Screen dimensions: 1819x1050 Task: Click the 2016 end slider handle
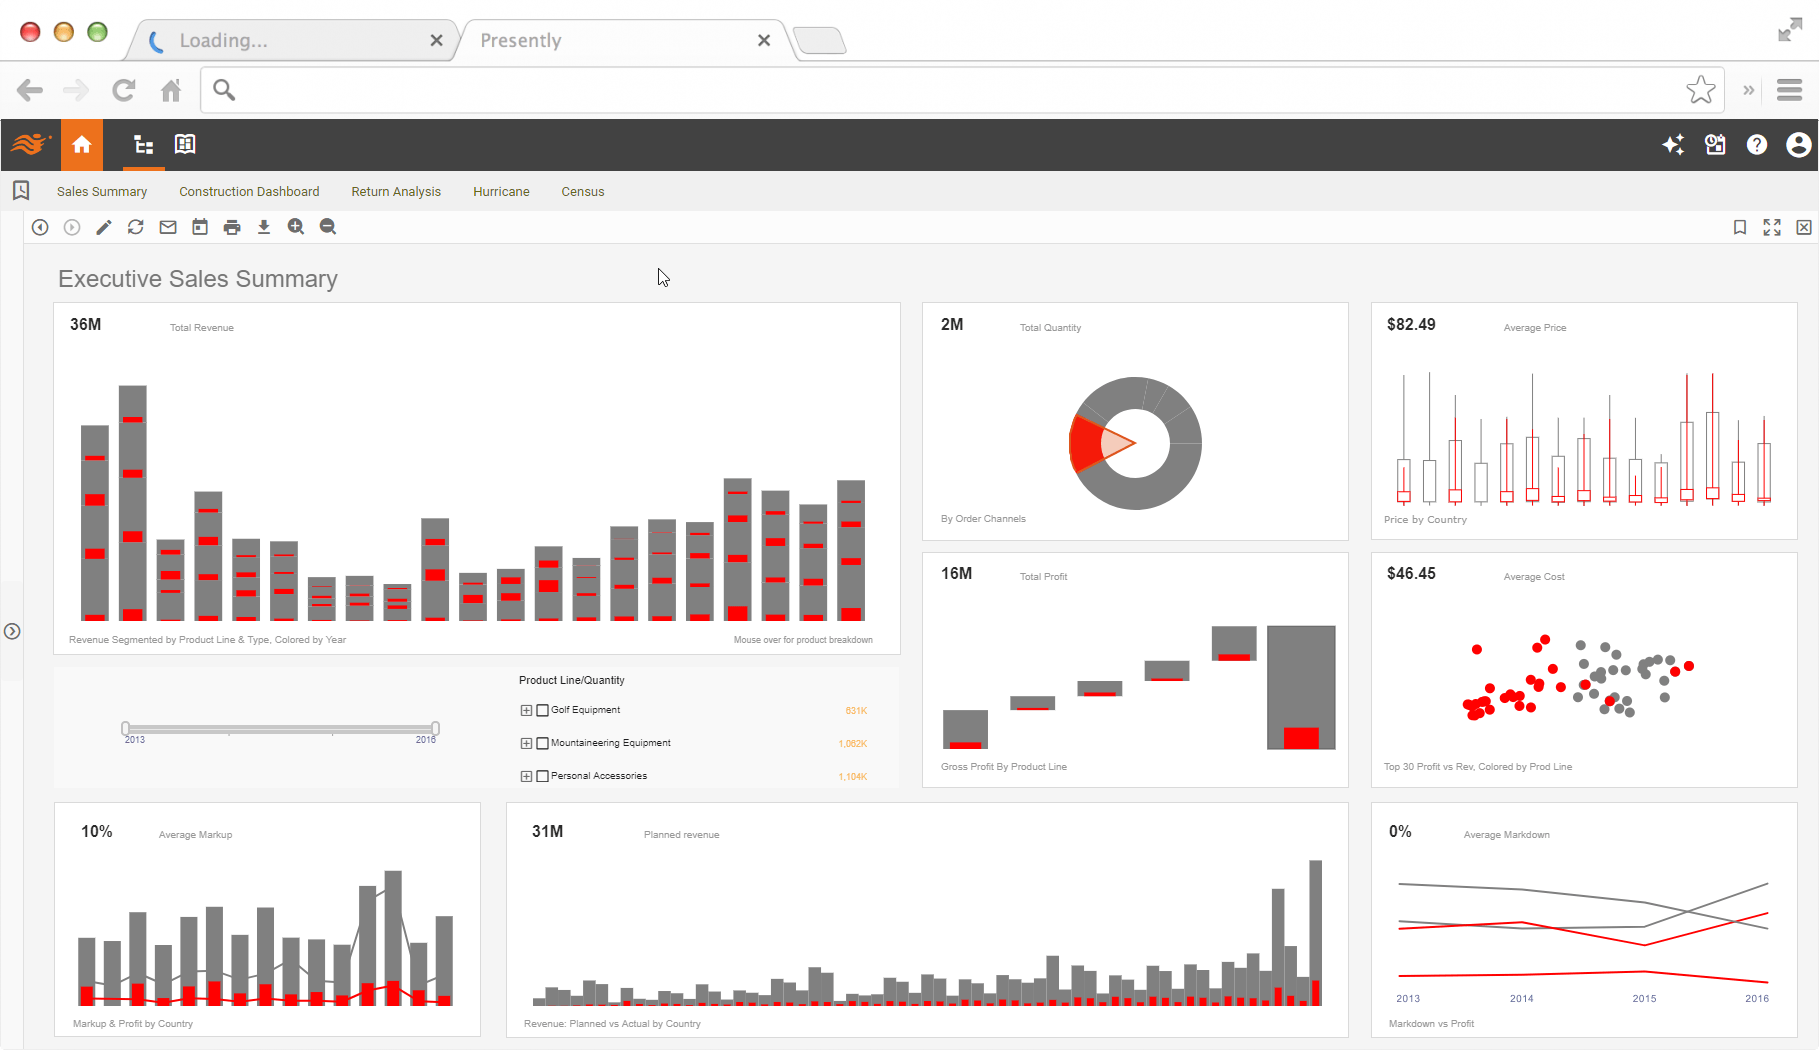point(435,728)
